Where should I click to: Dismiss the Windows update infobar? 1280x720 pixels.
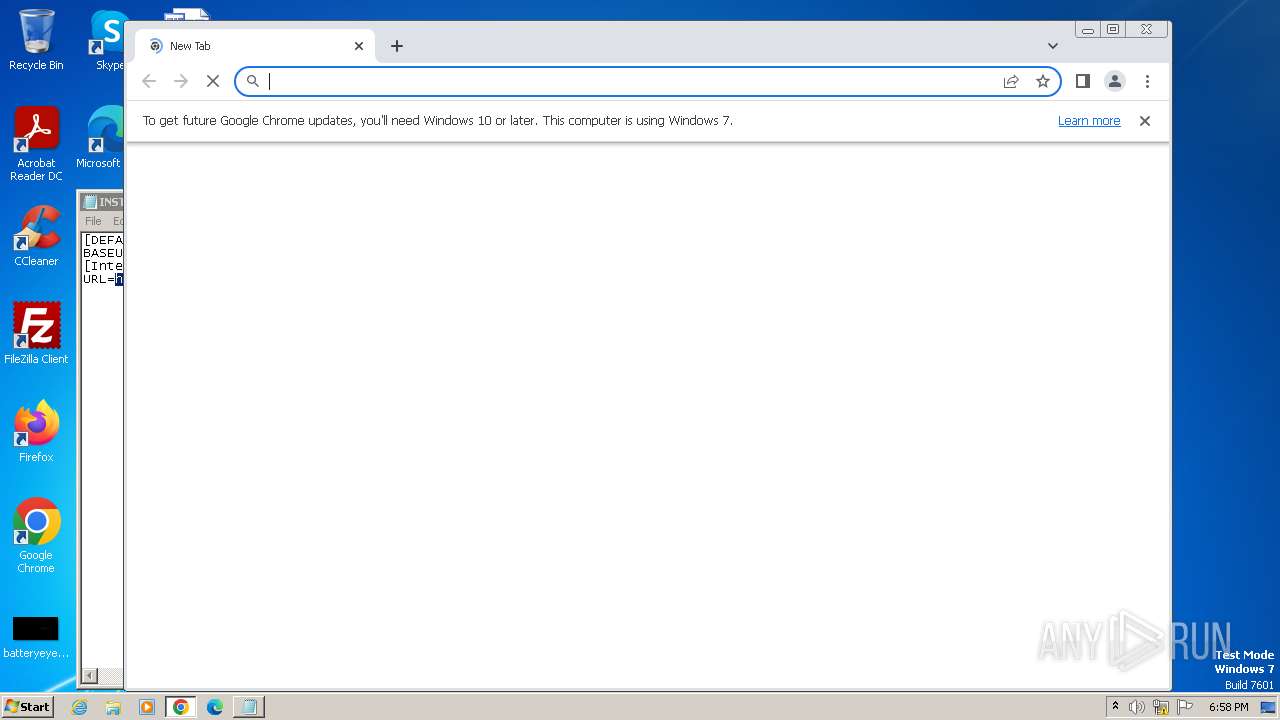1145,121
